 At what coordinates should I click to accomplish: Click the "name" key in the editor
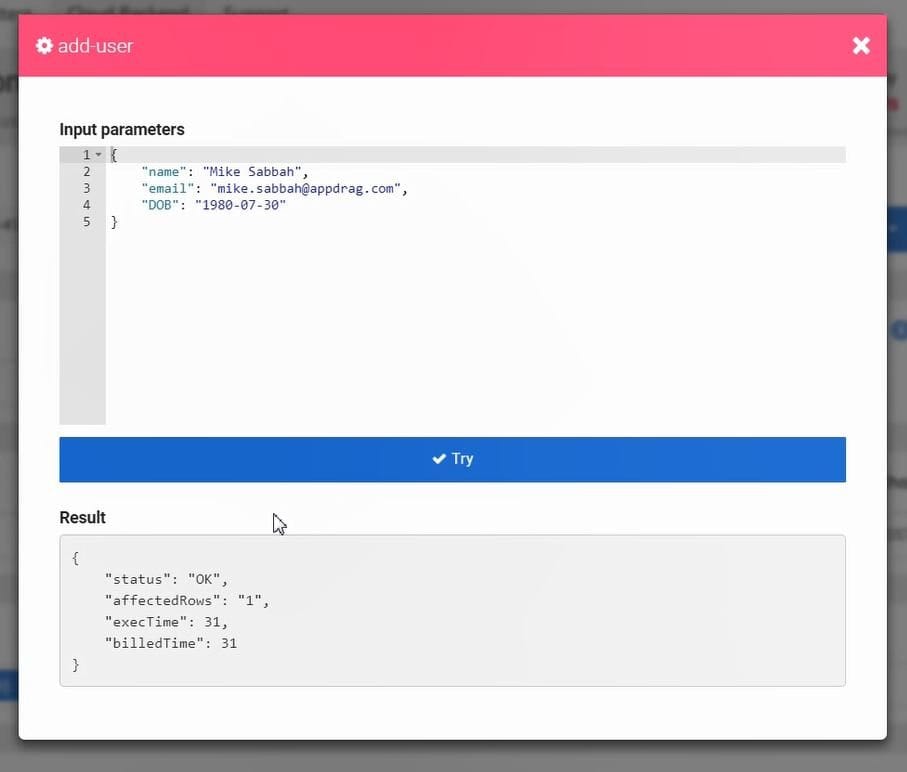164,172
